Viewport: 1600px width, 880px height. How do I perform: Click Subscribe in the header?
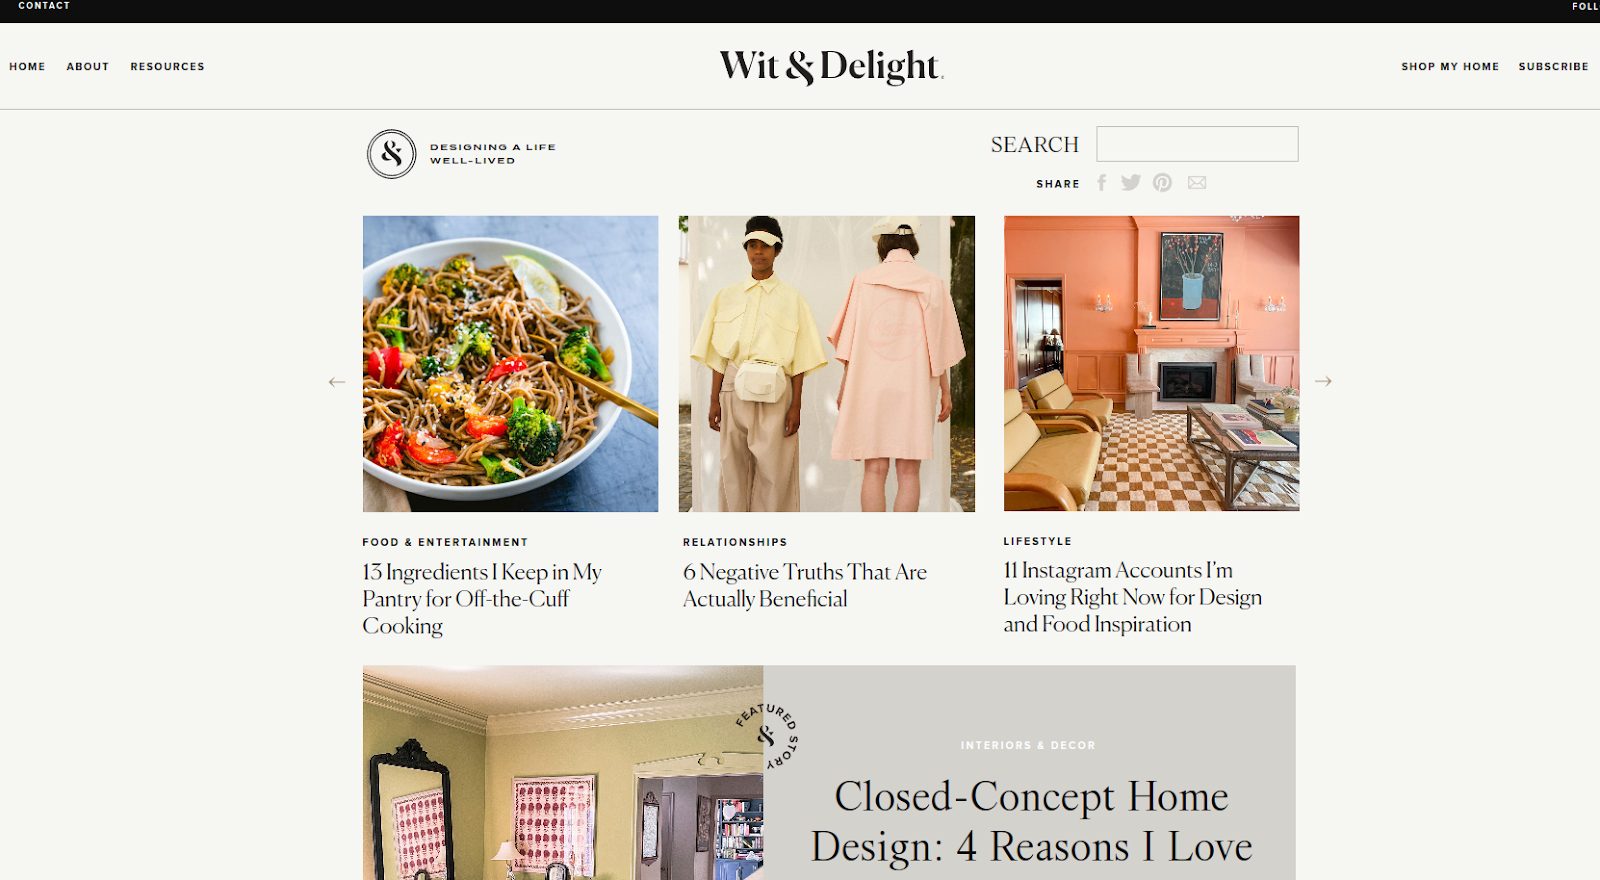pyautogui.click(x=1553, y=67)
